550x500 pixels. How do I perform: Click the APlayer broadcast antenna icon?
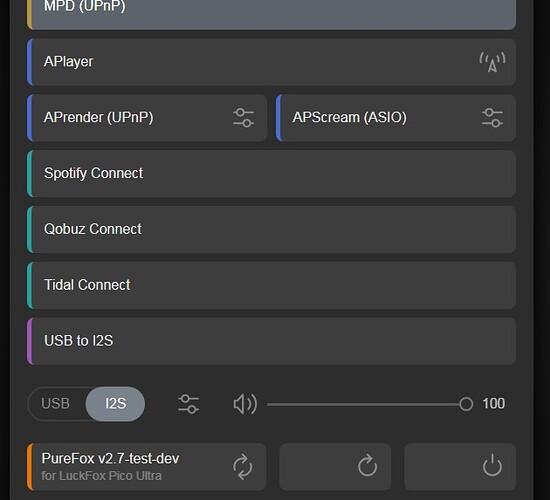(x=492, y=62)
